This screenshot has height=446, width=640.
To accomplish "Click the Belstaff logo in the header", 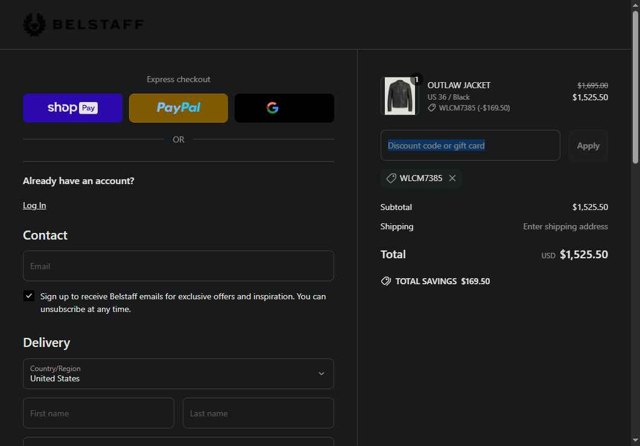I will (x=83, y=24).
